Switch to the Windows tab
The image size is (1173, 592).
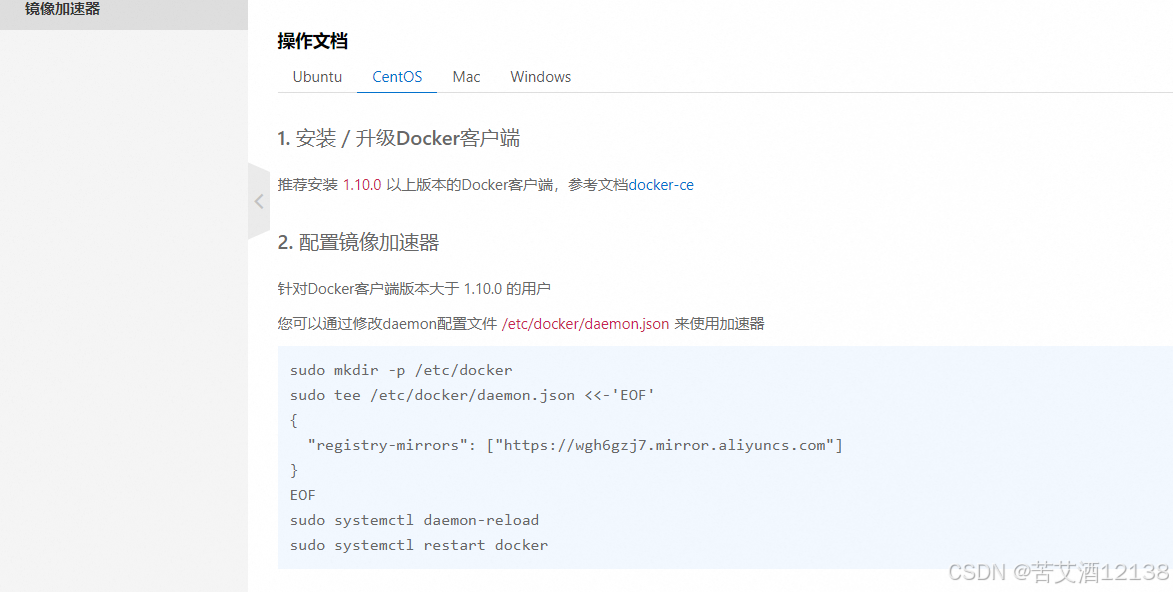coord(540,76)
